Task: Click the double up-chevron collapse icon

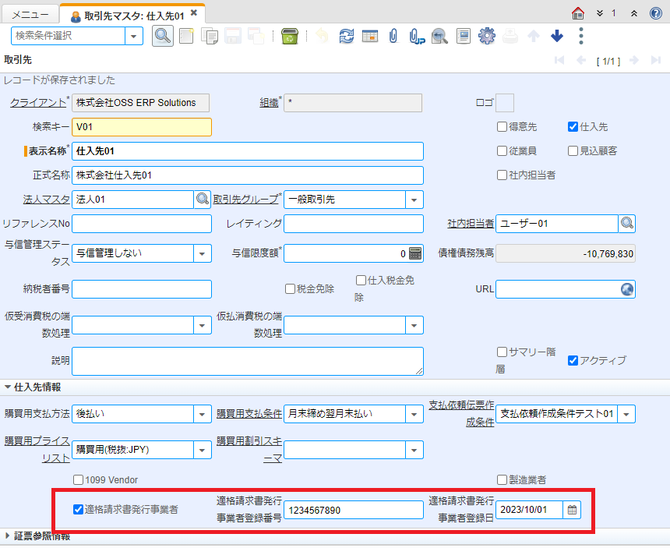Action: 634,14
